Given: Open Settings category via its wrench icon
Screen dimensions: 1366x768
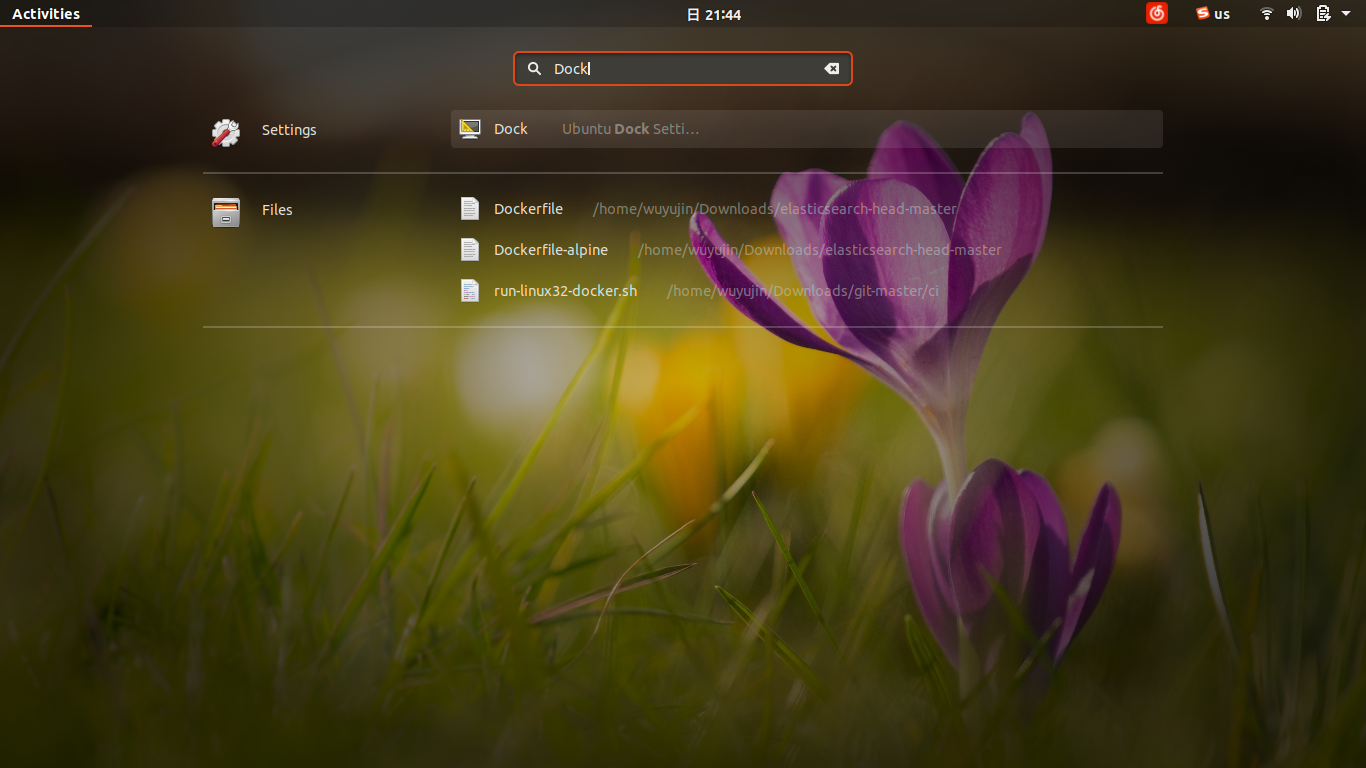Looking at the screenshot, I should pyautogui.click(x=225, y=130).
